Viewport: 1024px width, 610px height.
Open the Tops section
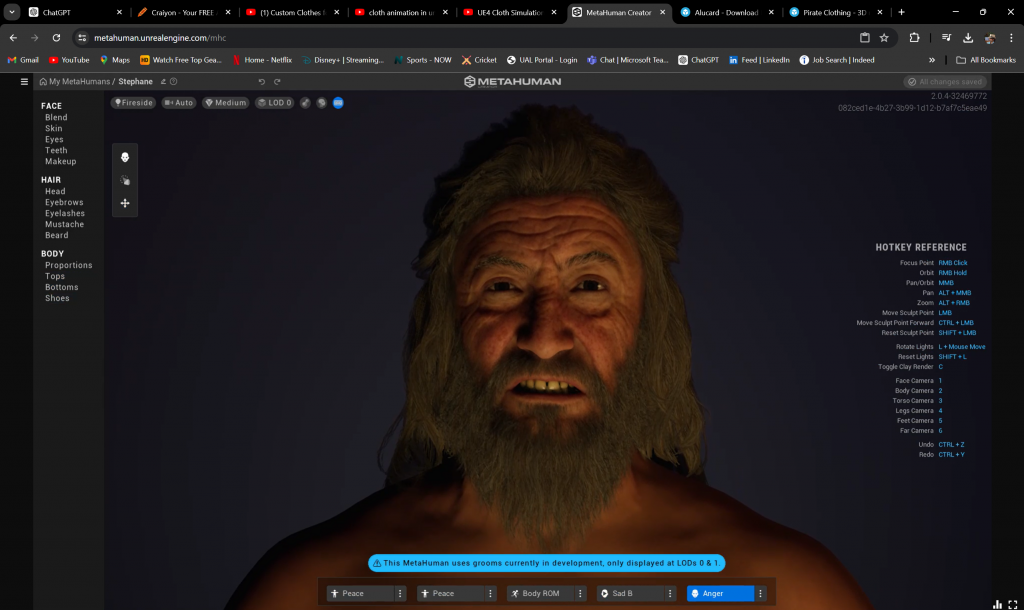tap(55, 276)
